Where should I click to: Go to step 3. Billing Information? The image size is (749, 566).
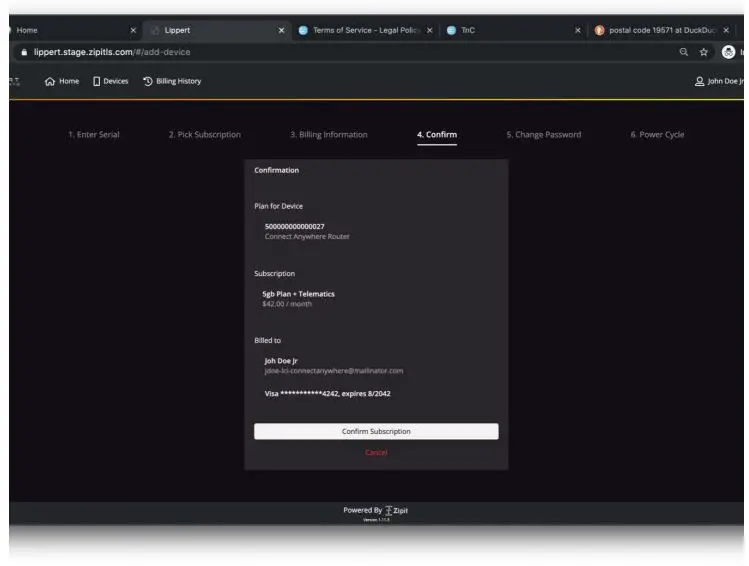[x=329, y=135]
